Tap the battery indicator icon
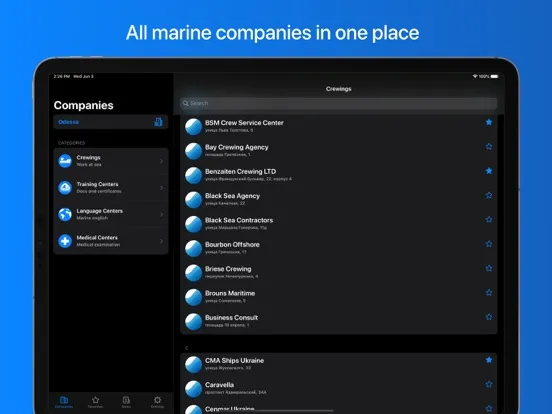Viewport: 552px width, 414px height. (495, 76)
